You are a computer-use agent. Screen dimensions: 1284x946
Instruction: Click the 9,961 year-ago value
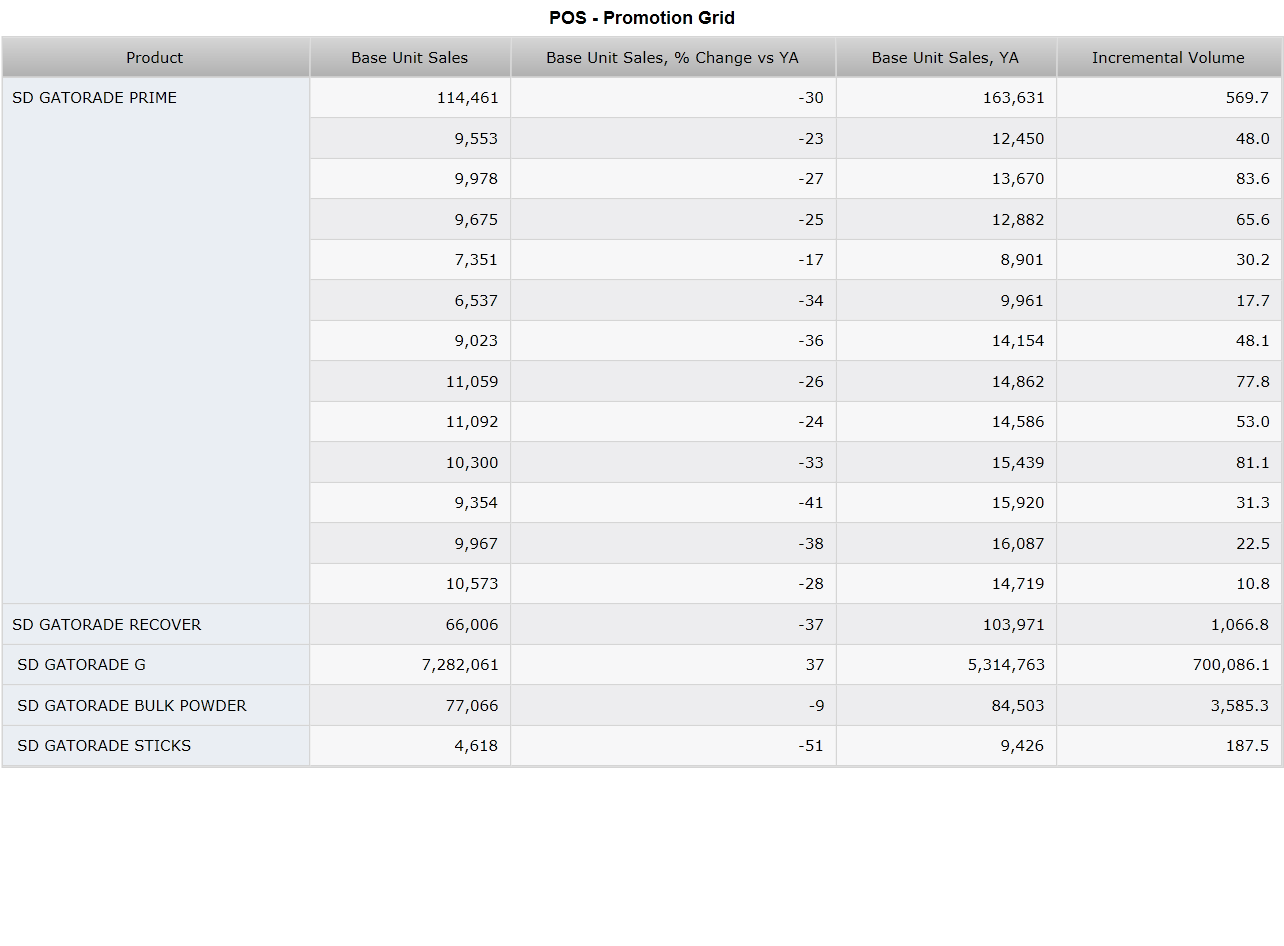point(946,300)
